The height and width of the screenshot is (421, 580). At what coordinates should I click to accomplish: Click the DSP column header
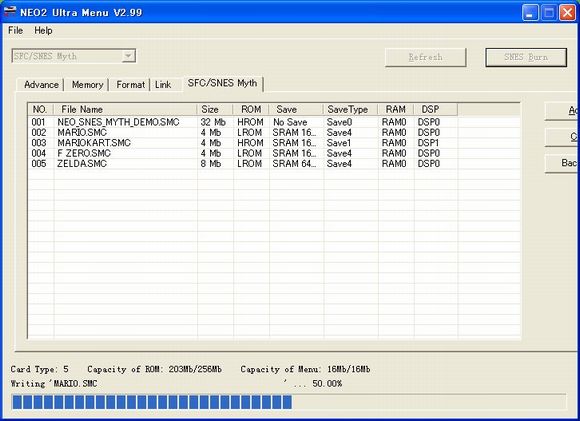click(x=435, y=110)
